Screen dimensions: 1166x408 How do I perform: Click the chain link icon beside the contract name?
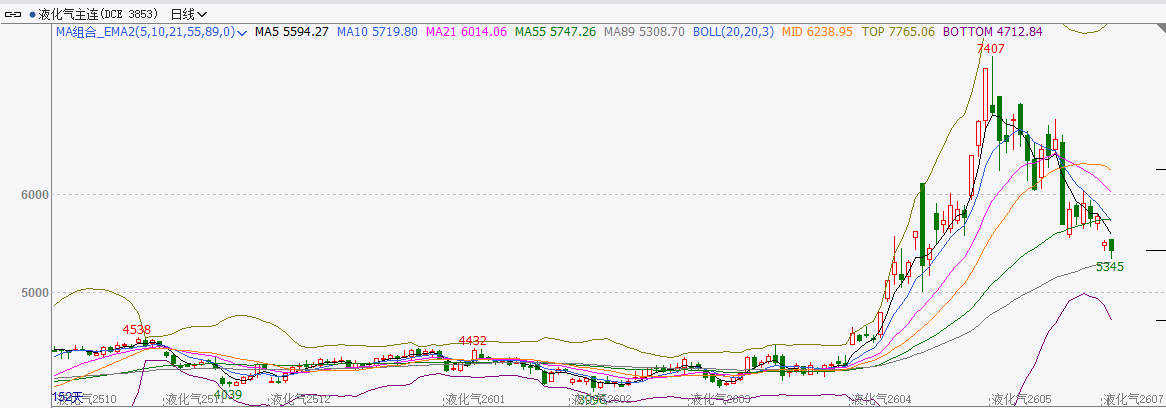pos(14,15)
